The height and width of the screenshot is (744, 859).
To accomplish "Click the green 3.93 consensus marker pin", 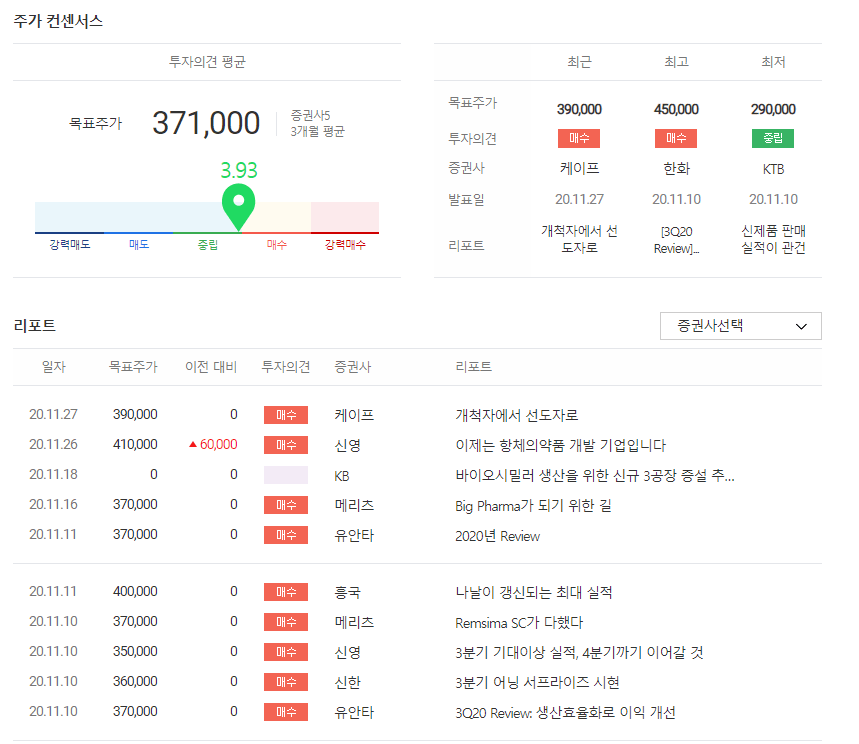I will point(238,207).
